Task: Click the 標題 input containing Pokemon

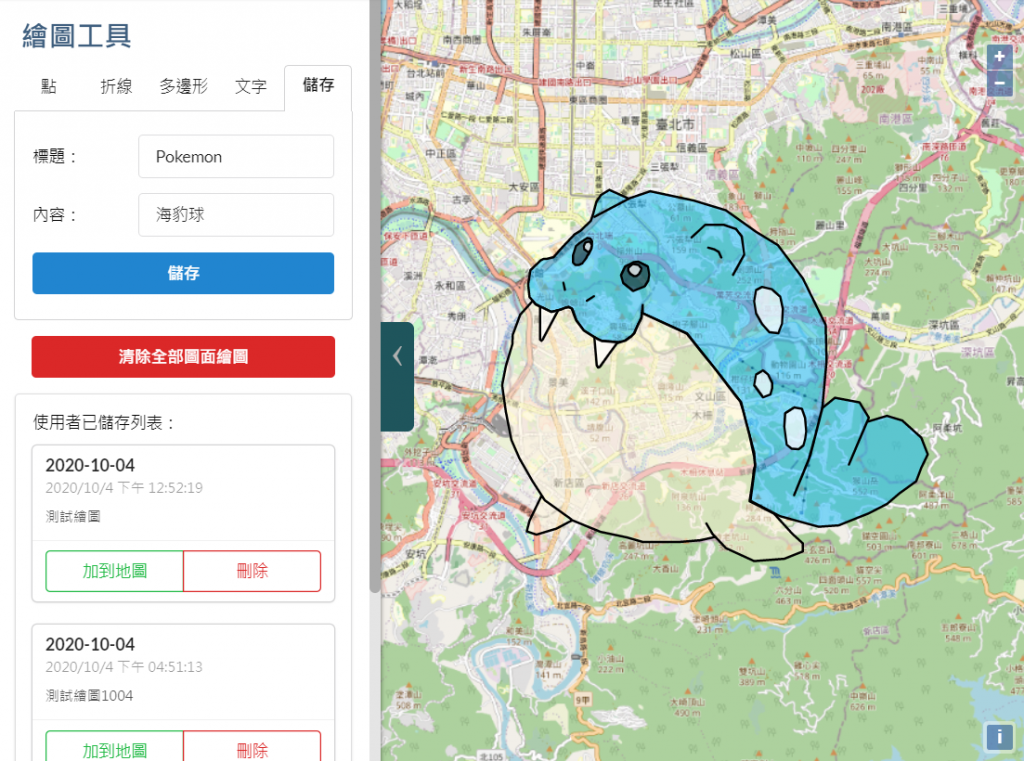Action: click(x=236, y=157)
